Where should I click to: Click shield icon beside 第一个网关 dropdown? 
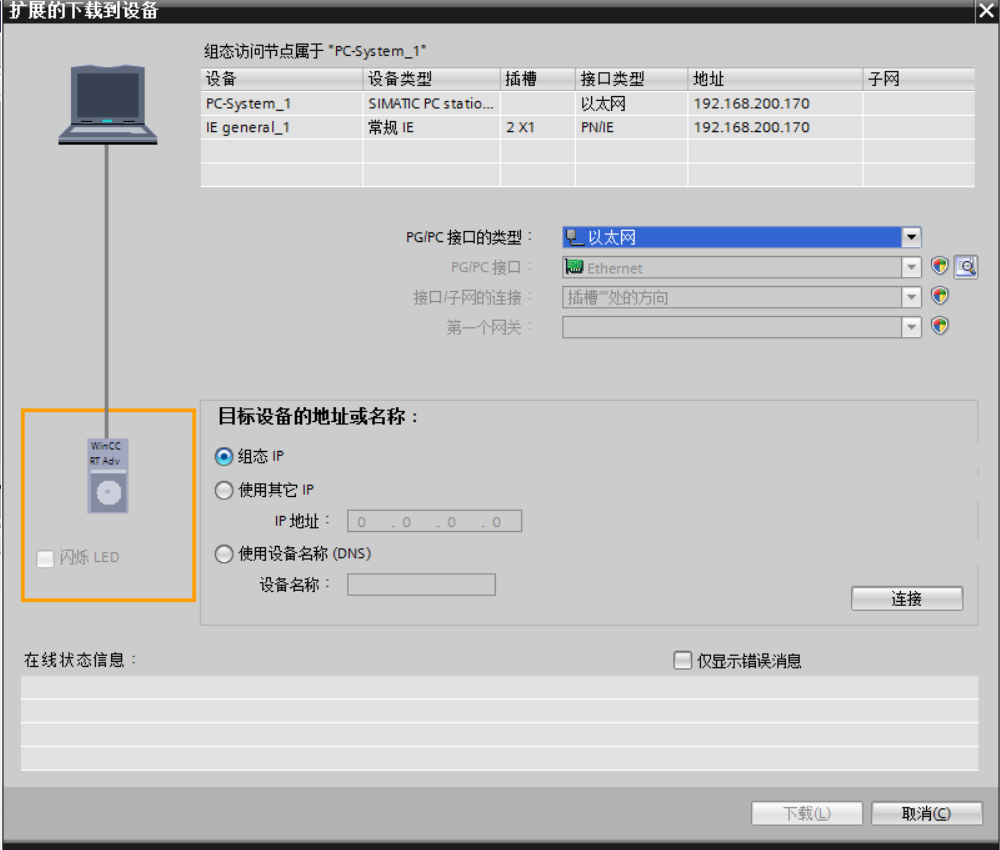(939, 327)
